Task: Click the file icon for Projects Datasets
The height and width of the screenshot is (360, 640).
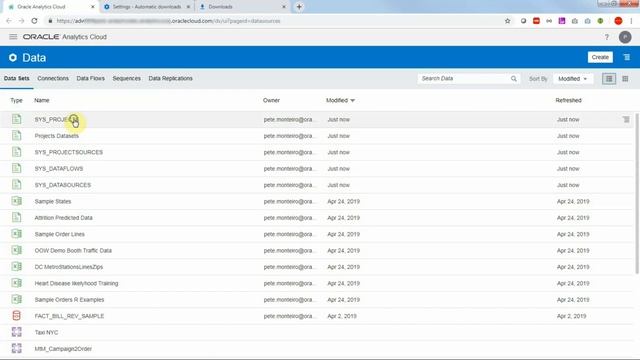Action: [x=16, y=136]
